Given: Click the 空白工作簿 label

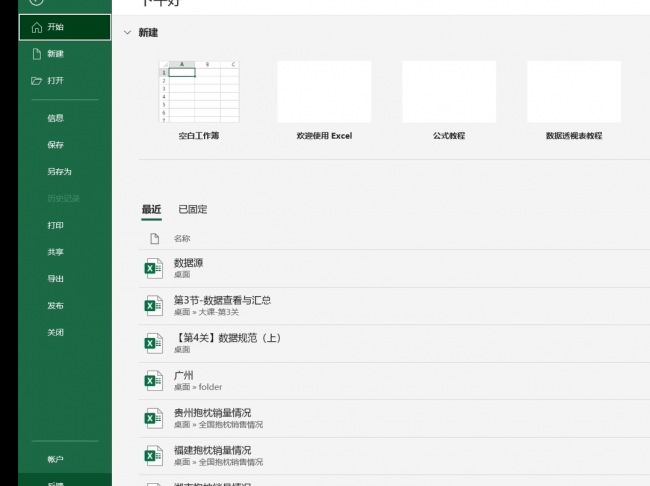Looking at the screenshot, I should tap(199, 136).
